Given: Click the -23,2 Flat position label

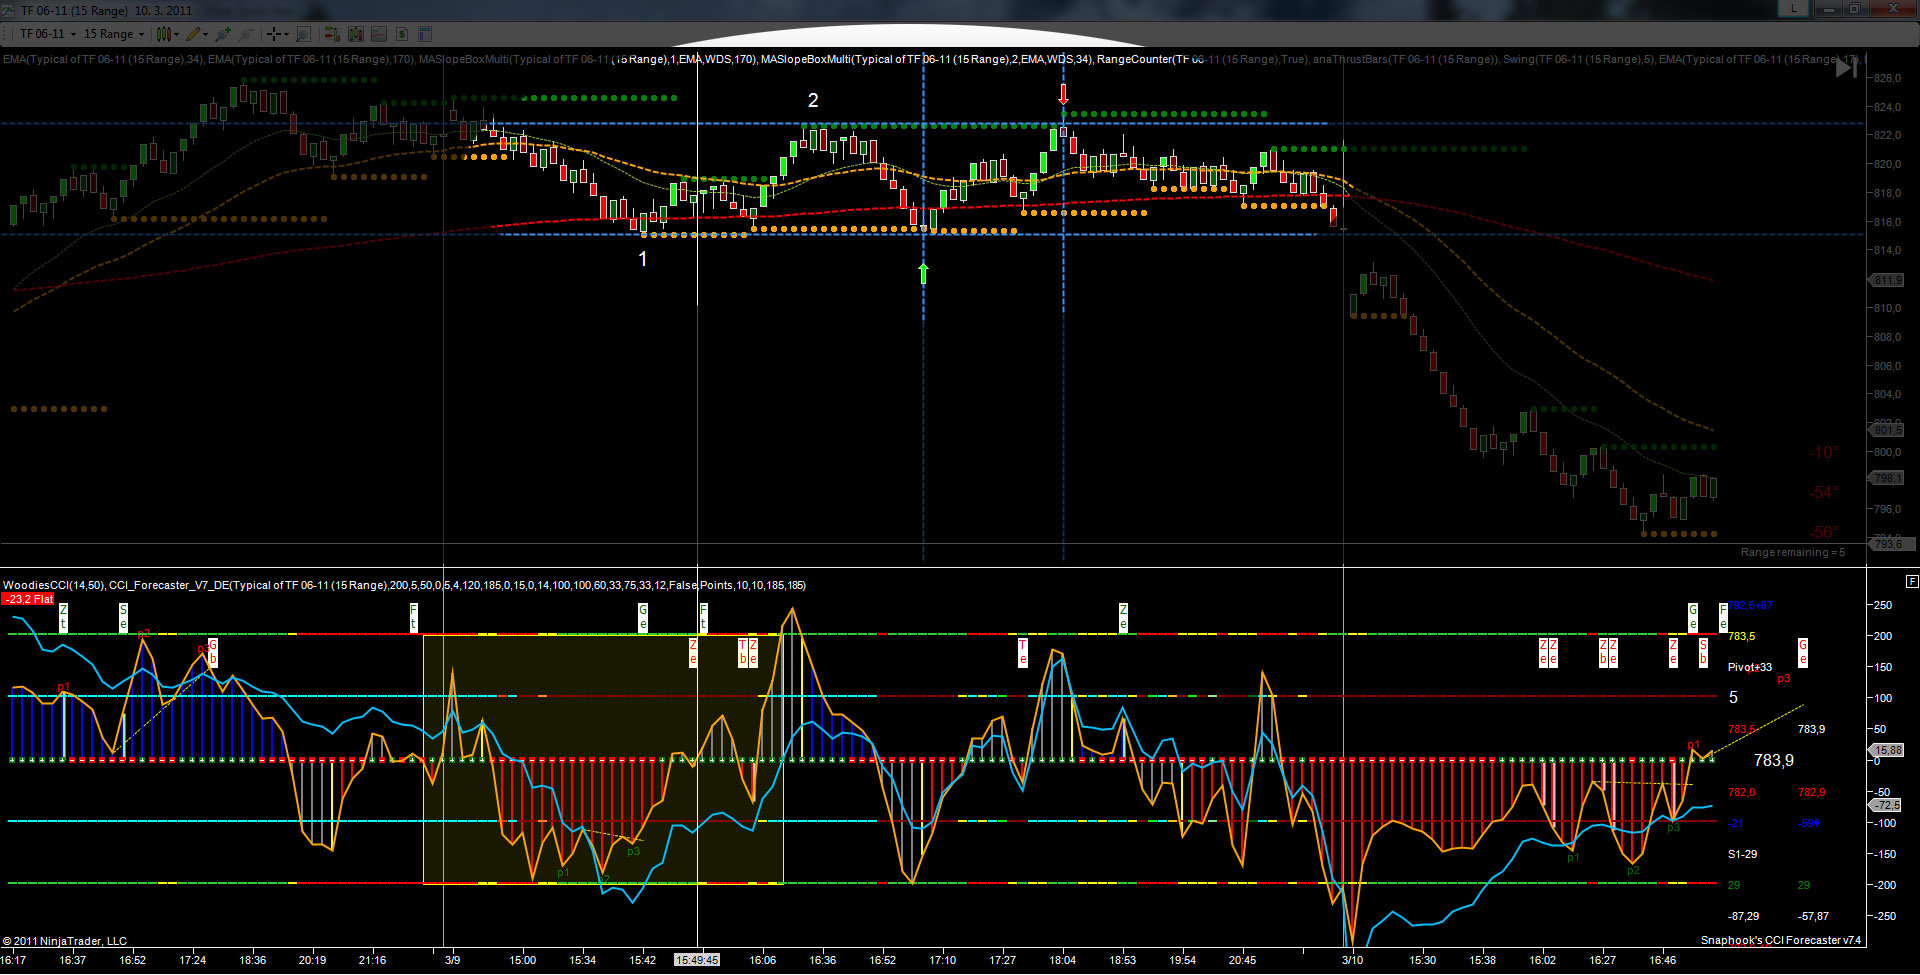Looking at the screenshot, I should [x=28, y=599].
